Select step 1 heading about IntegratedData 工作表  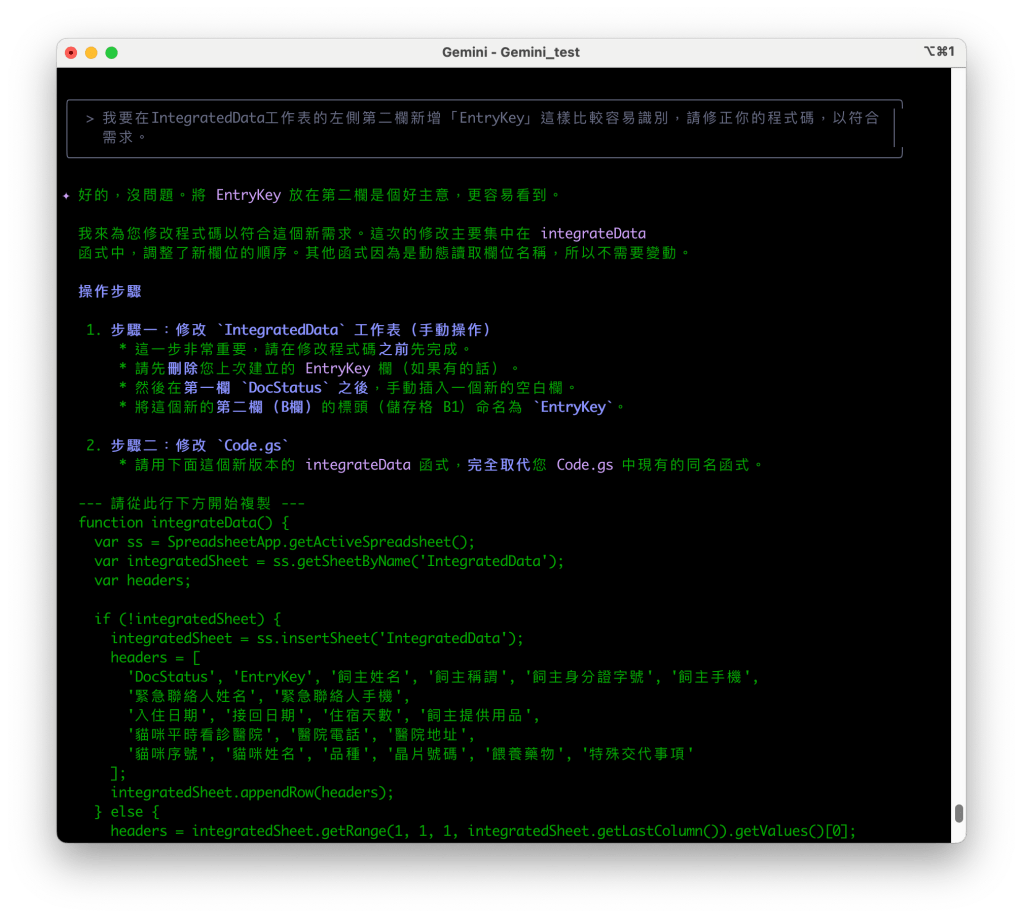pyautogui.click(x=300, y=330)
